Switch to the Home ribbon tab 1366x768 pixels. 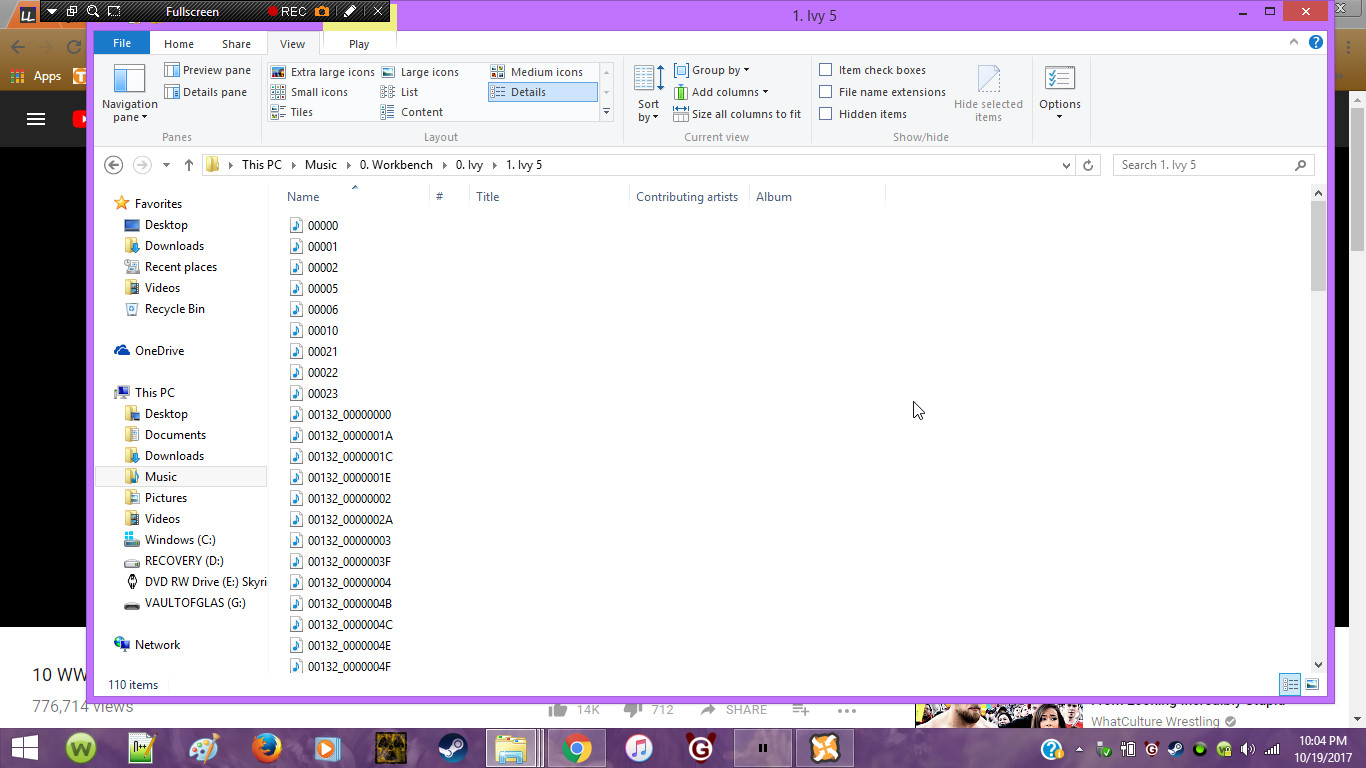179,44
